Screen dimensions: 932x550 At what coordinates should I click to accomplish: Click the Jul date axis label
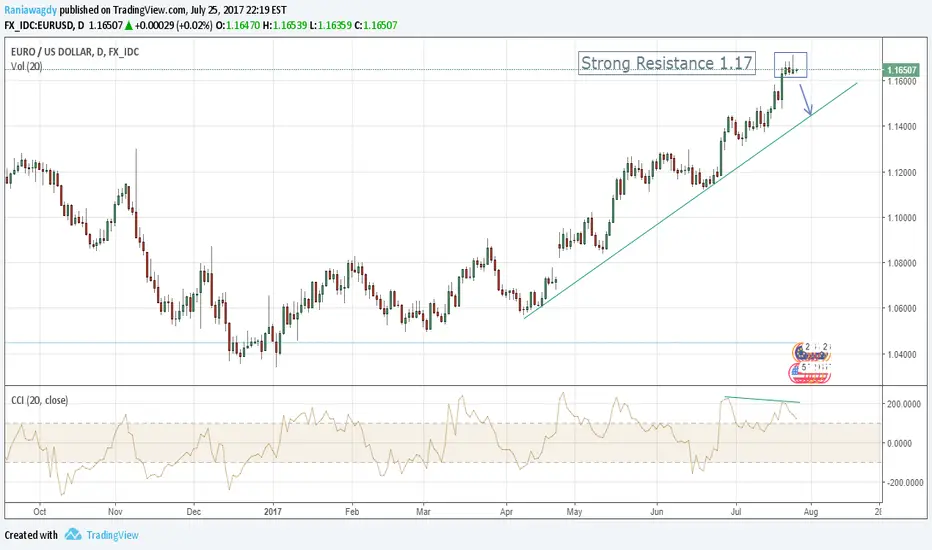tap(736, 511)
